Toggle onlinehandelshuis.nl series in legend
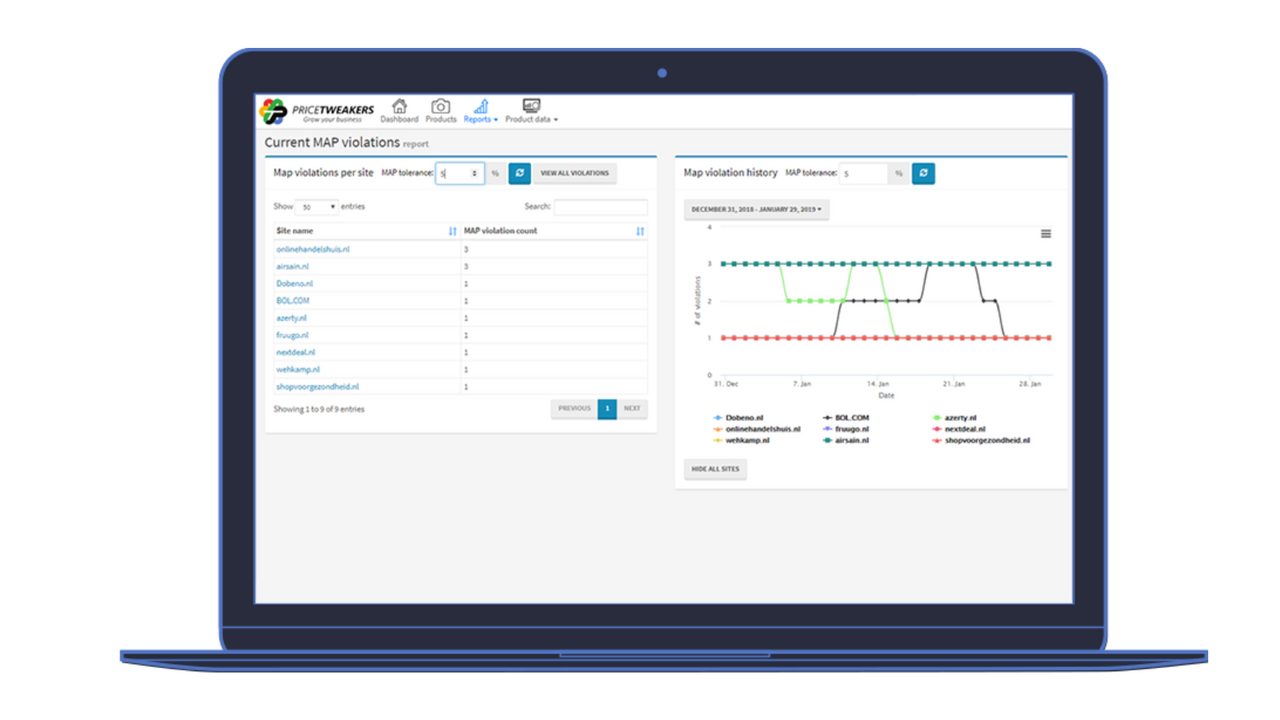 click(756, 428)
